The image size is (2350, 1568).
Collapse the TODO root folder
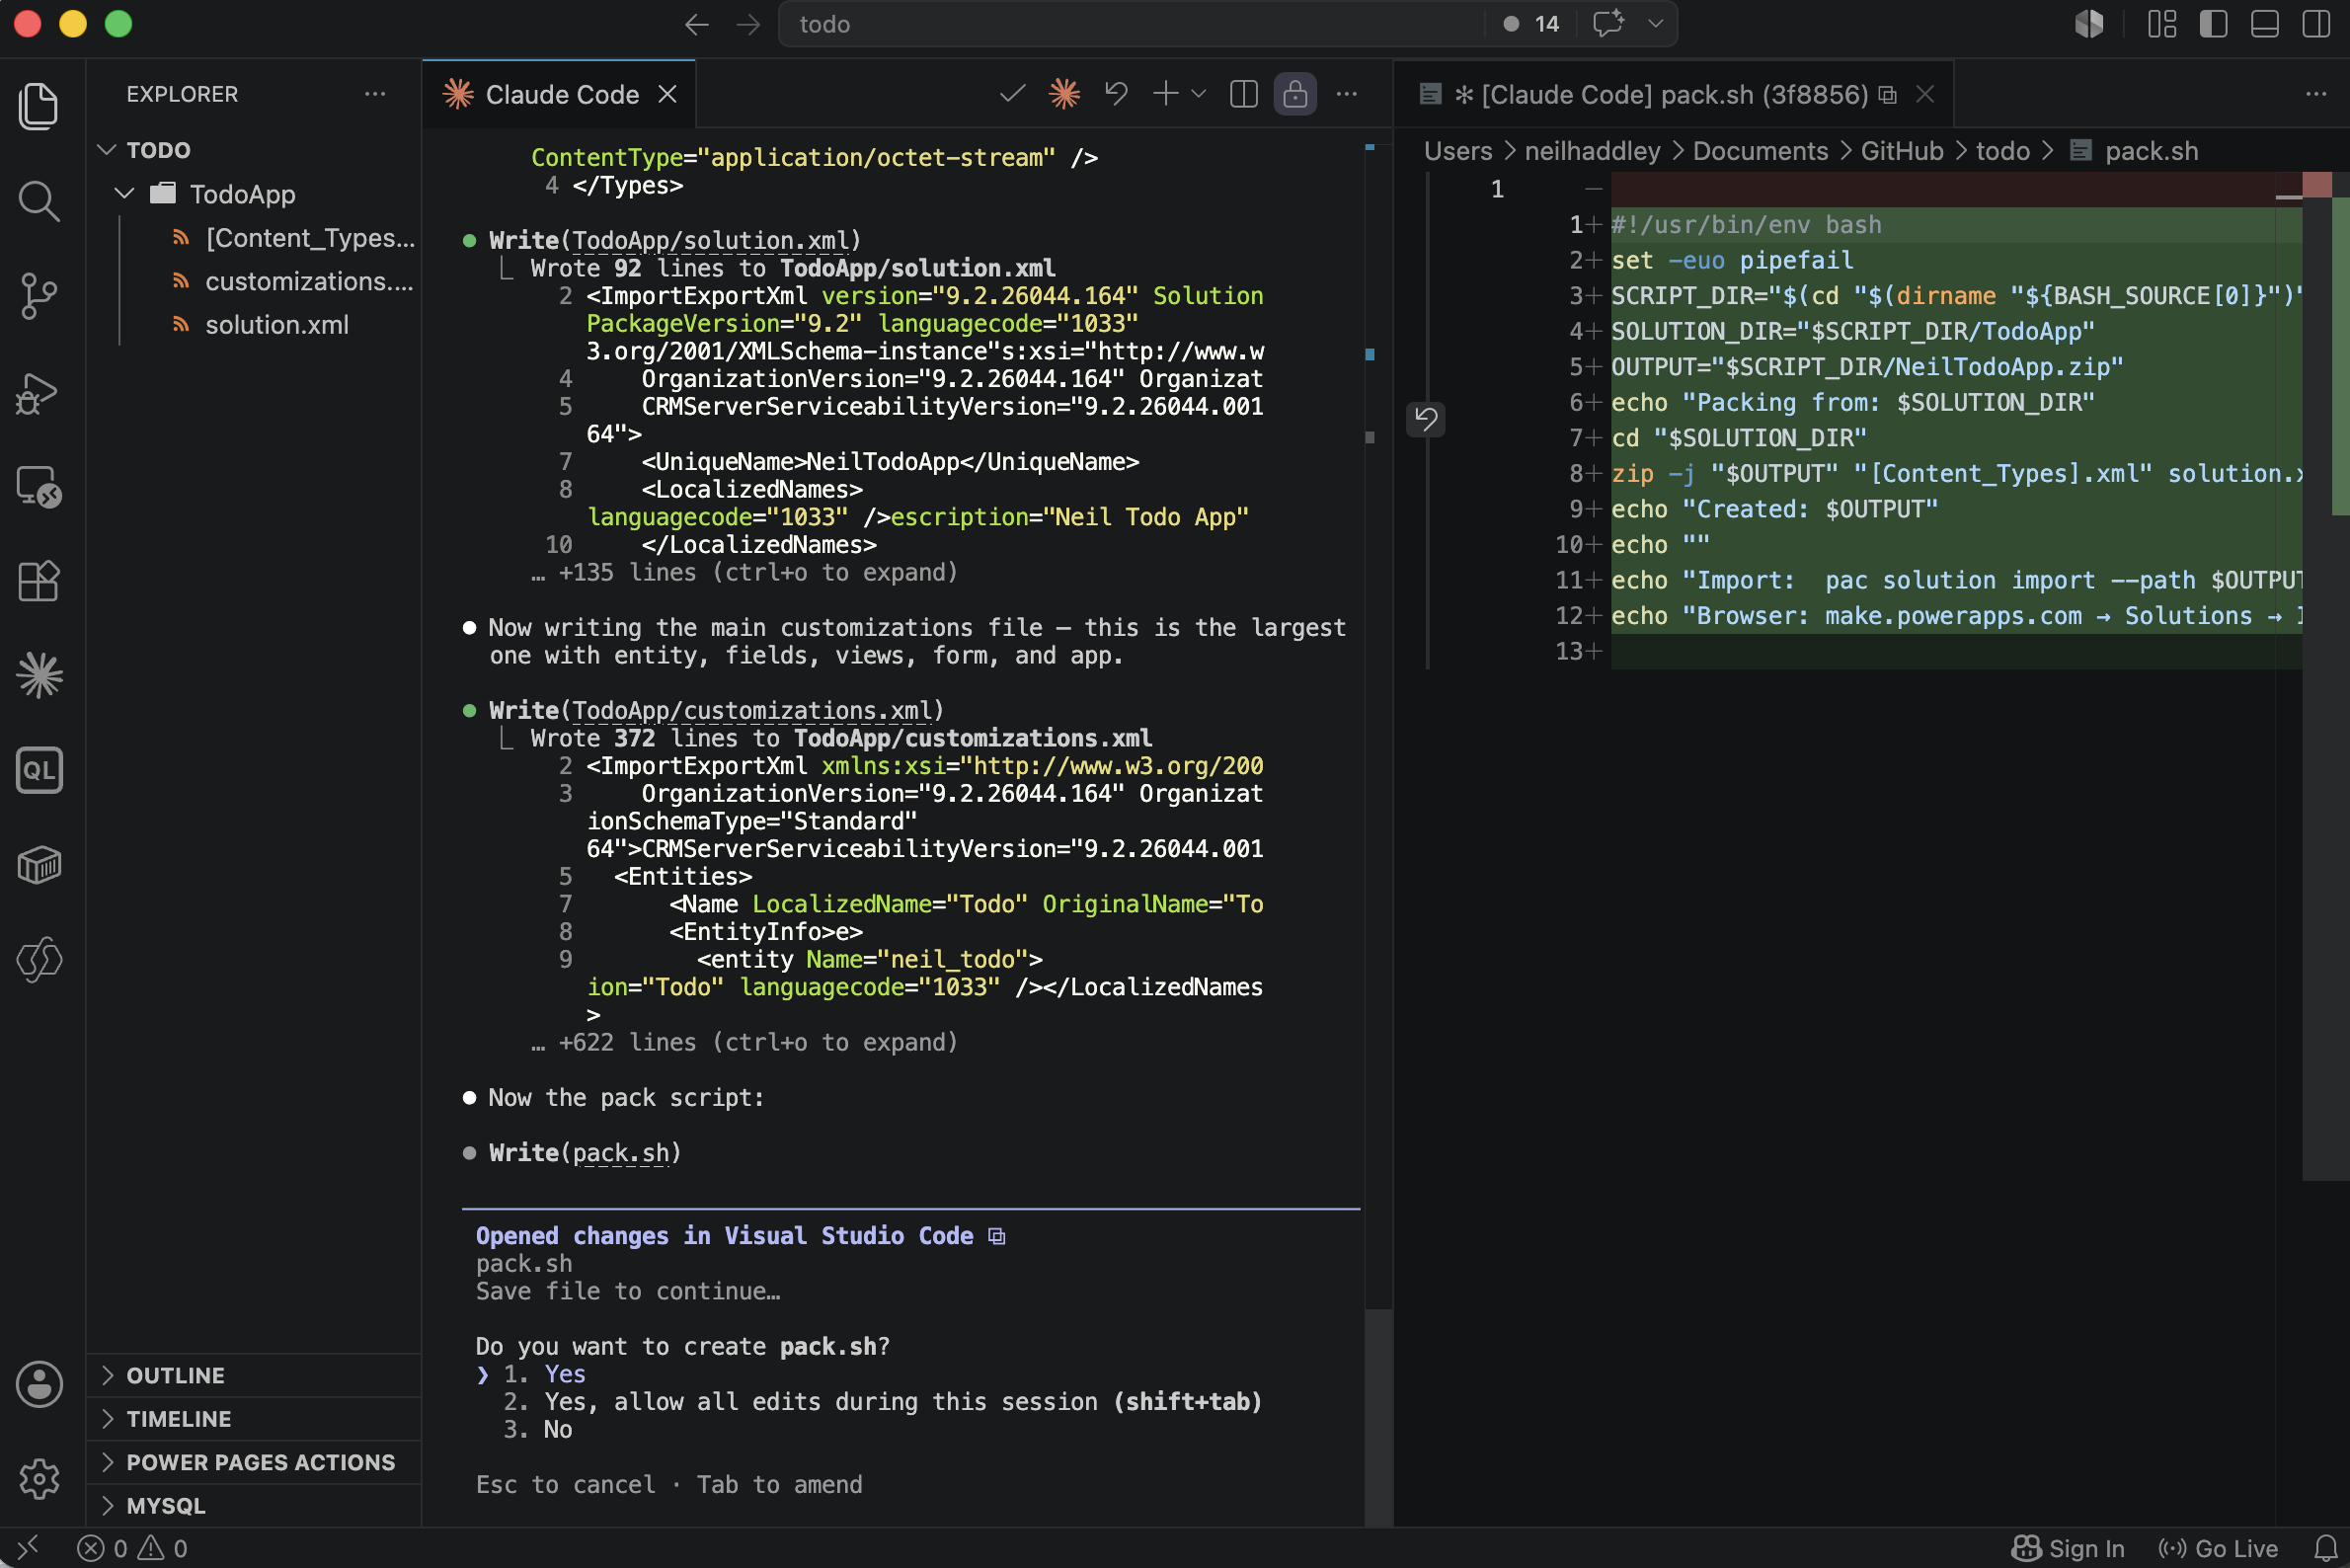pyautogui.click(x=107, y=150)
